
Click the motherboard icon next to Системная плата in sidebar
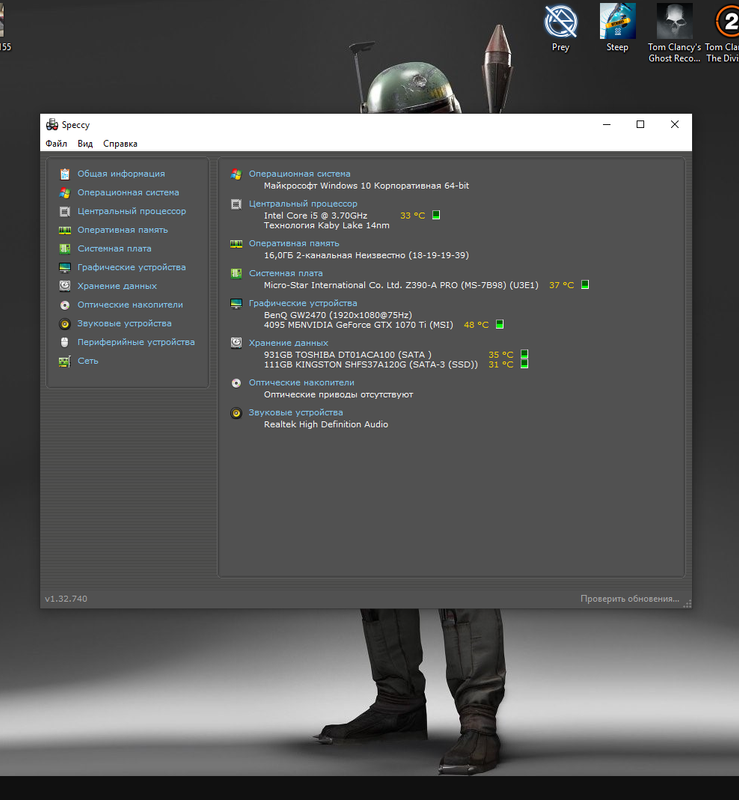point(65,249)
